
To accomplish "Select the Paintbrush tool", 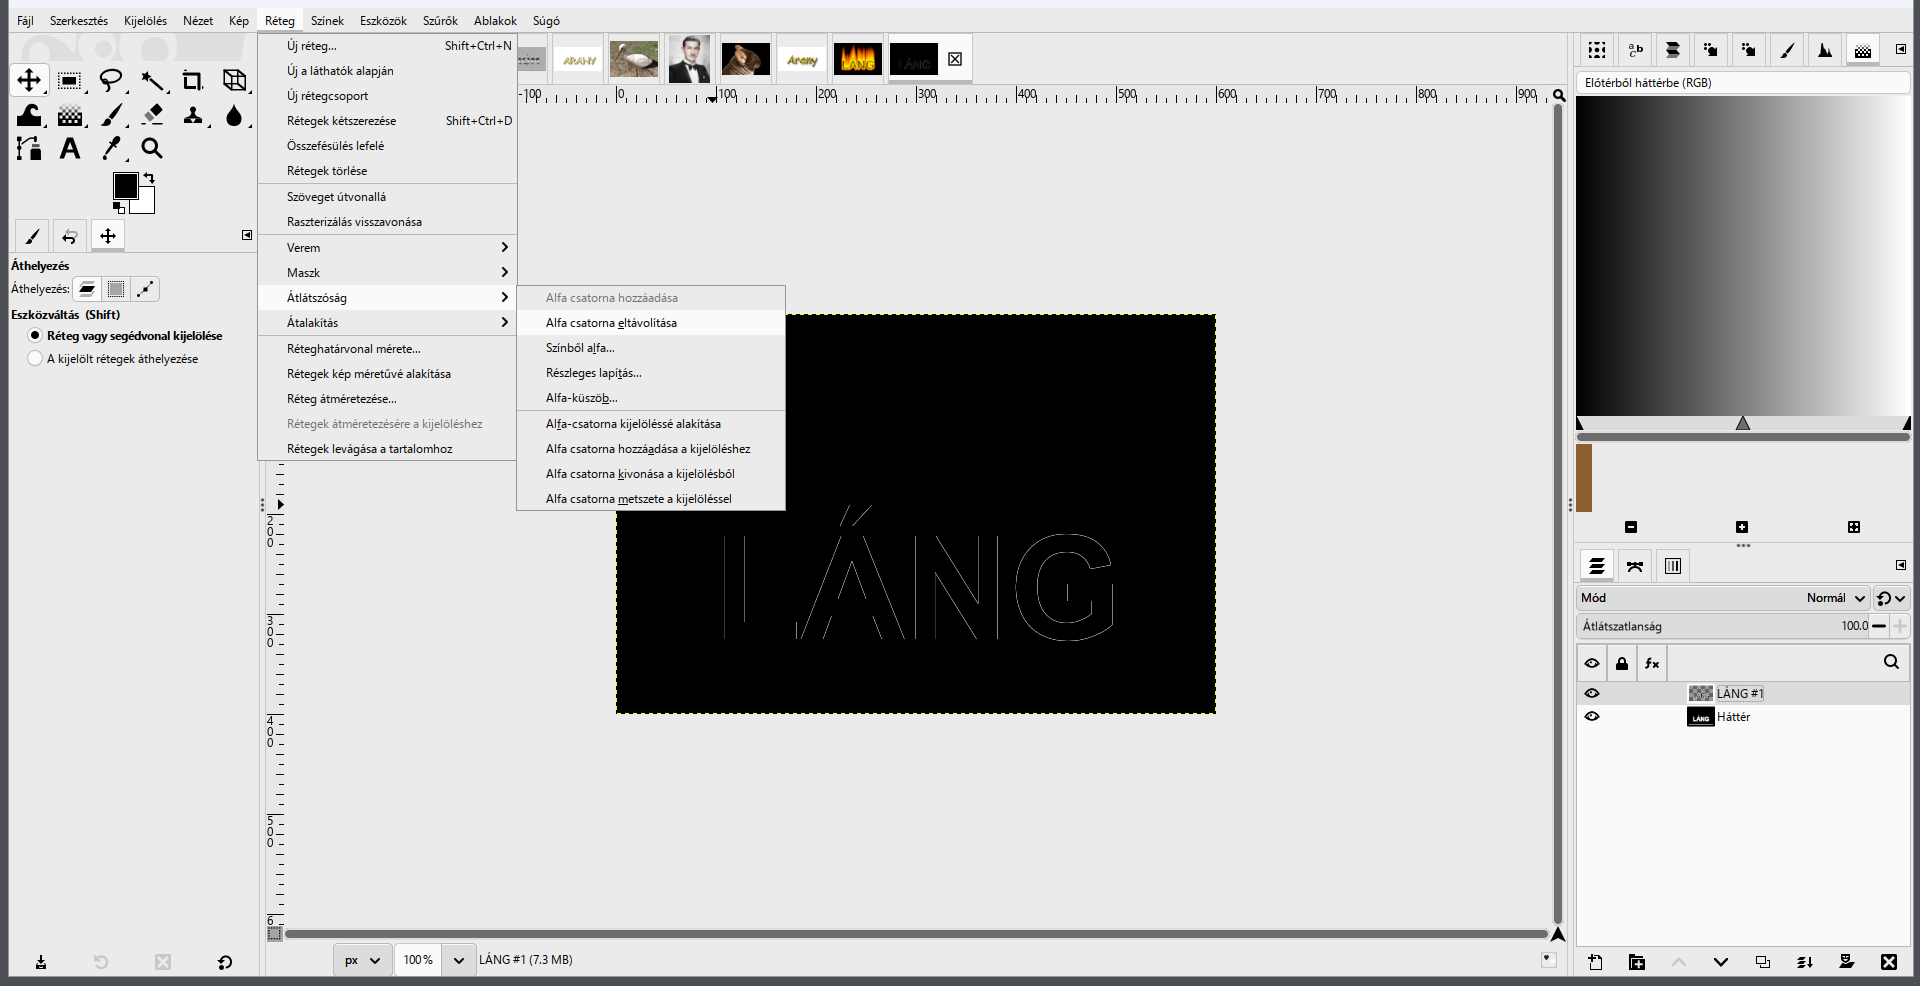I will (112, 115).
